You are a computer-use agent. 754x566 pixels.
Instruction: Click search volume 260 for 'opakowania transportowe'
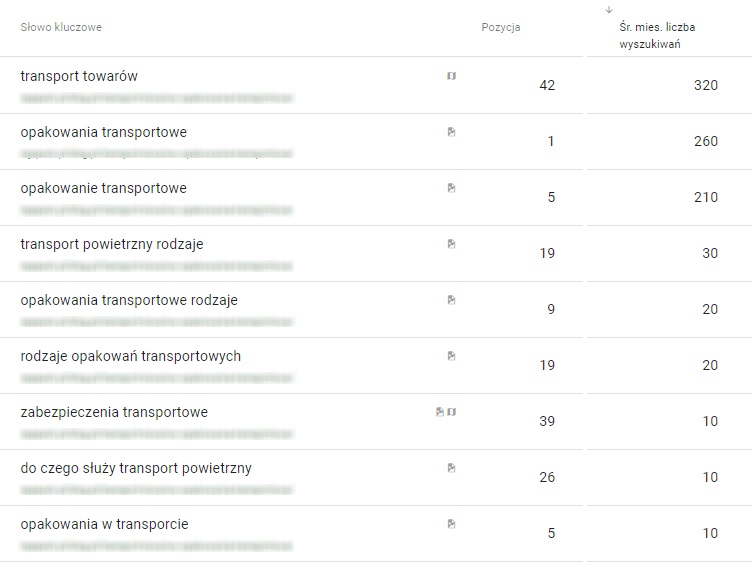(x=705, y=141)
